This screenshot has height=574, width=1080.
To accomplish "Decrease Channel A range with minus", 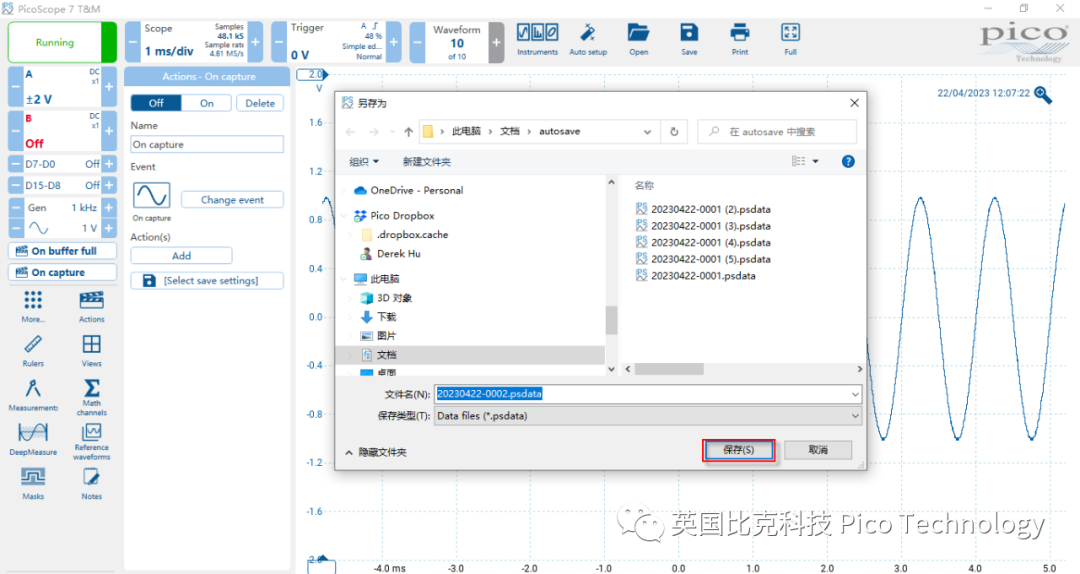I will [15, 87].
